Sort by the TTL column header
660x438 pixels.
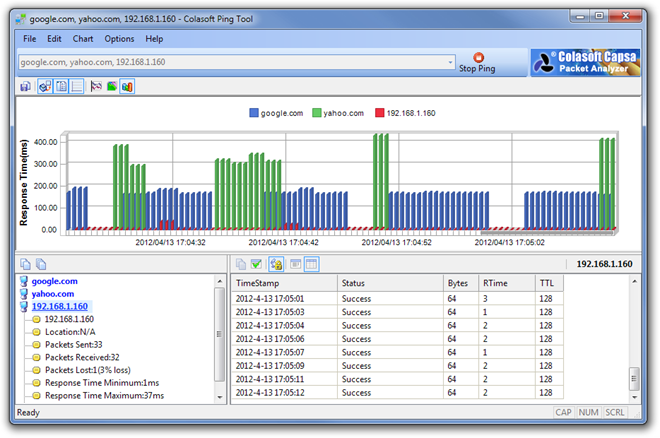(x=549, y=283)
